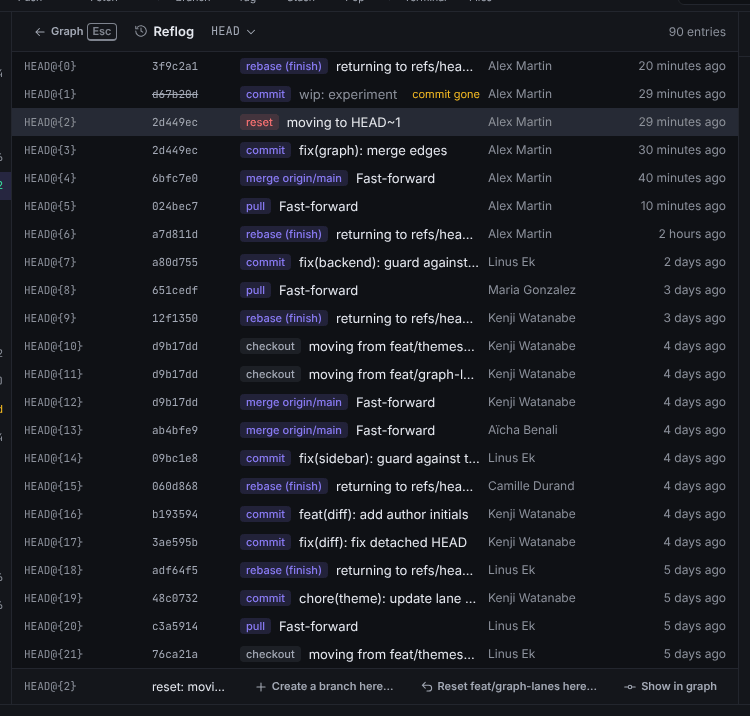This screenshot has height=716, width=750.
Task: Click hash 024bec7
Action: click(175, 206)
